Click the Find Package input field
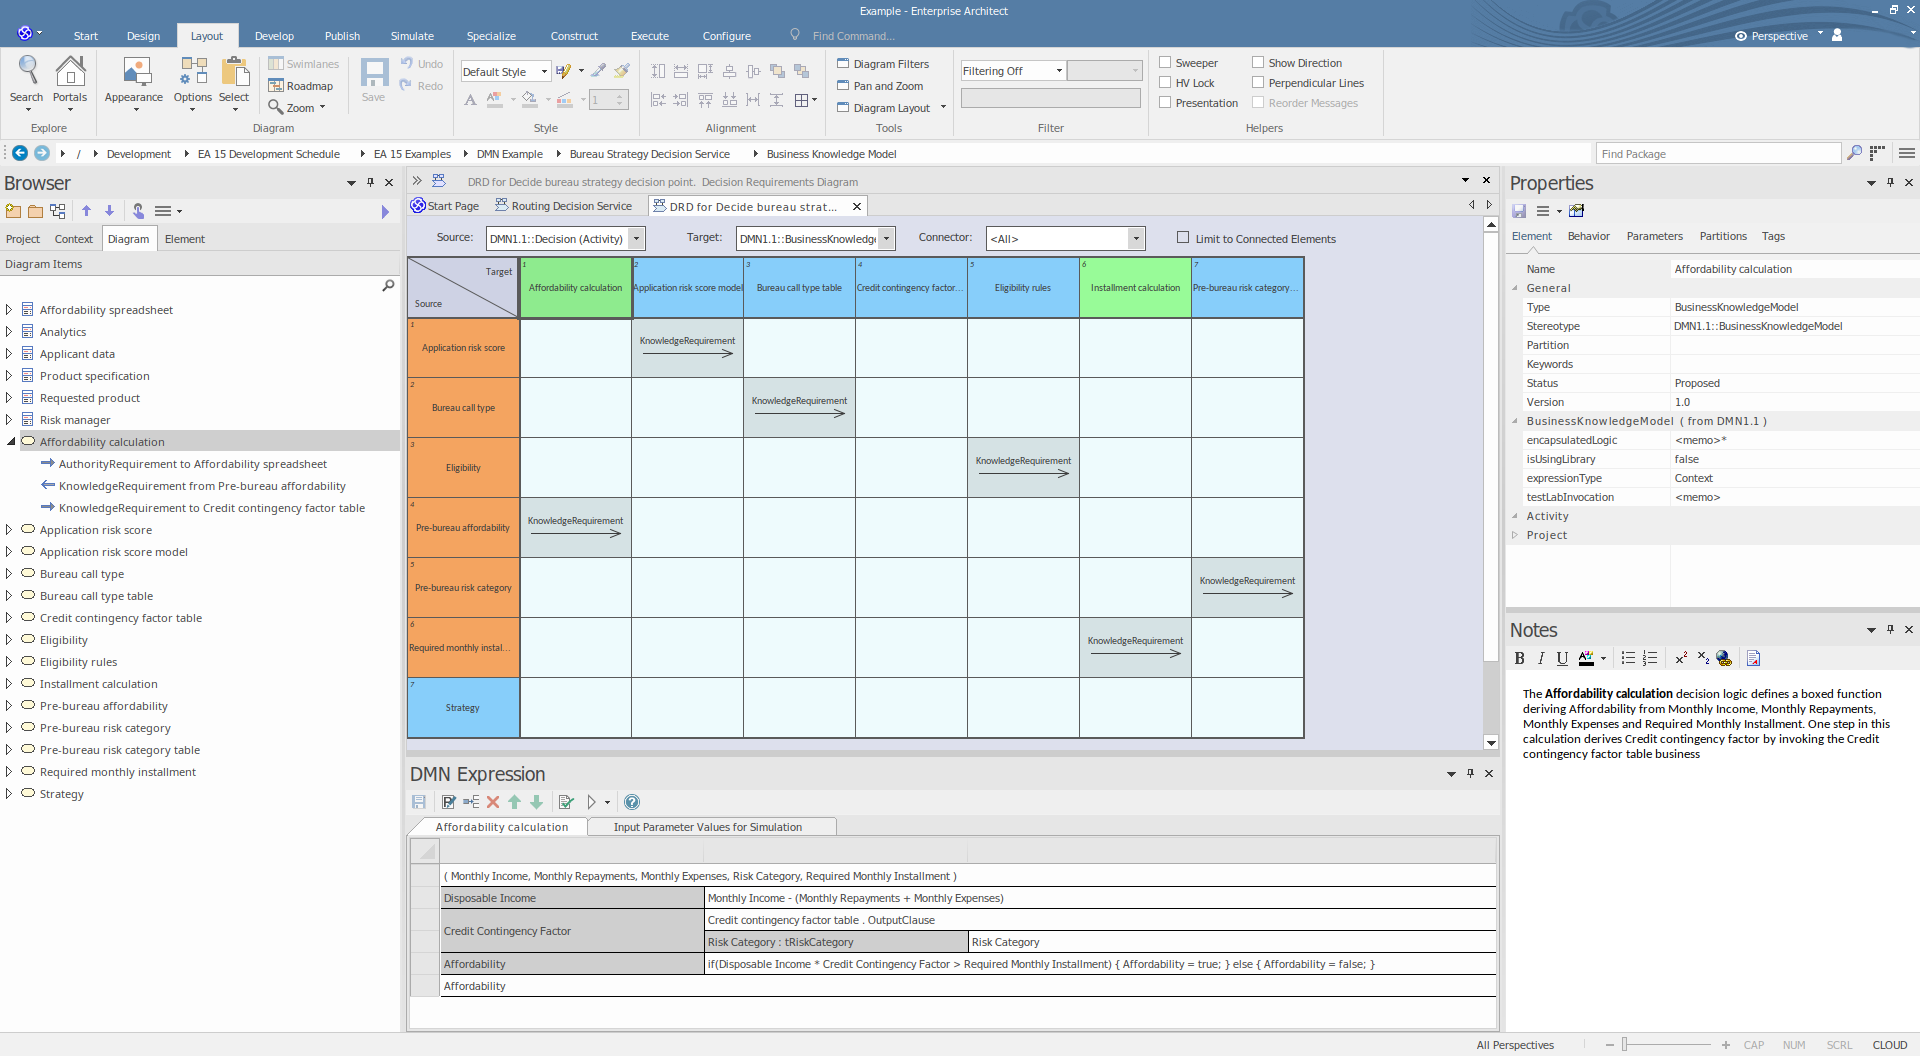The image size is (1920, 1056). [x=1716, y=154]
